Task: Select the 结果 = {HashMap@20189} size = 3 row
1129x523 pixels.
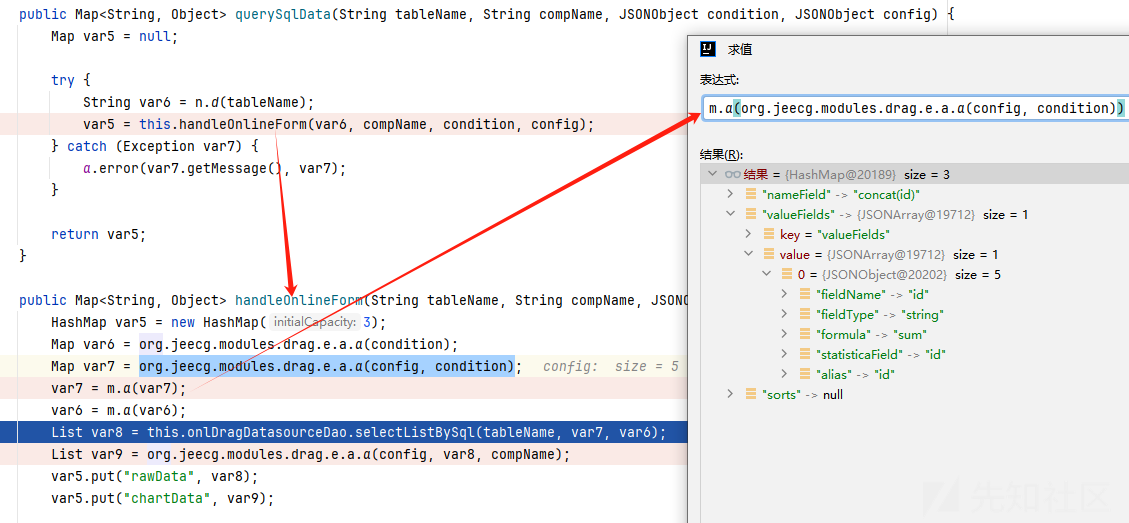Action: [x=914, y=174]
